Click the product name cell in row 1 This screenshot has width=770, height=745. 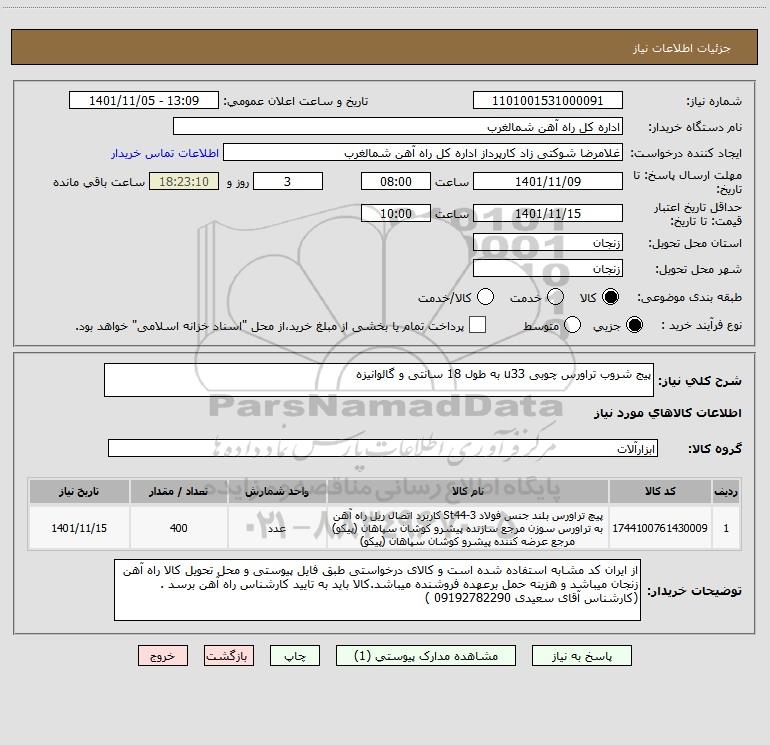[x=468, y=528]
